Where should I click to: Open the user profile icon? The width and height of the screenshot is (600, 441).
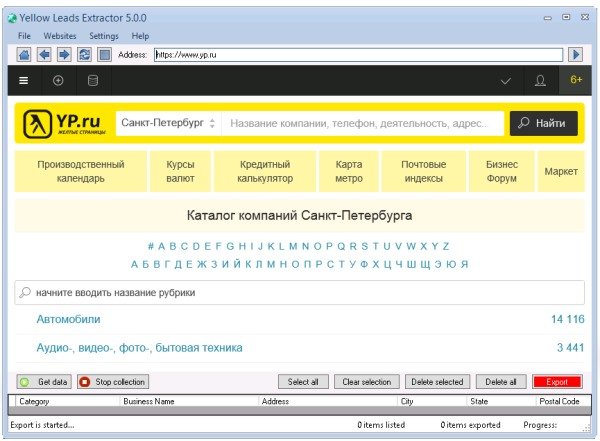pos(540,81)
